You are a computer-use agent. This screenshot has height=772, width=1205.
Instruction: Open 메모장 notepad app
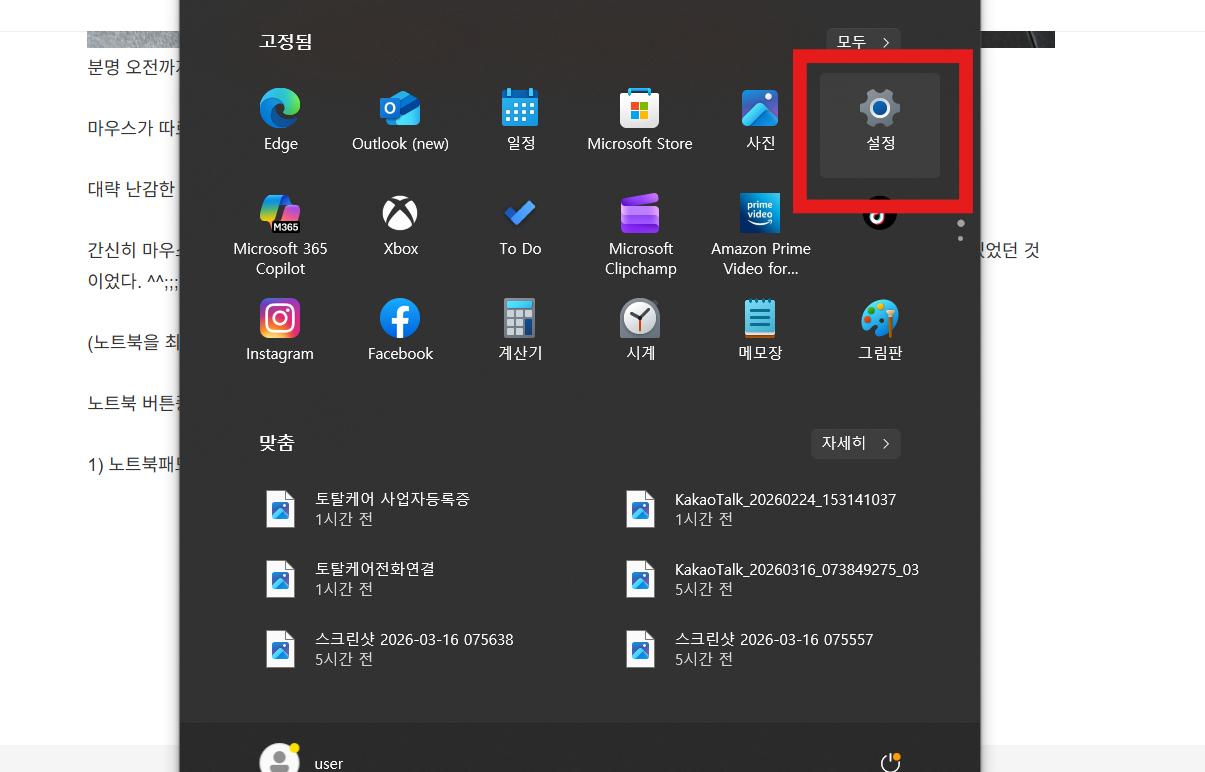click(760, 332)
